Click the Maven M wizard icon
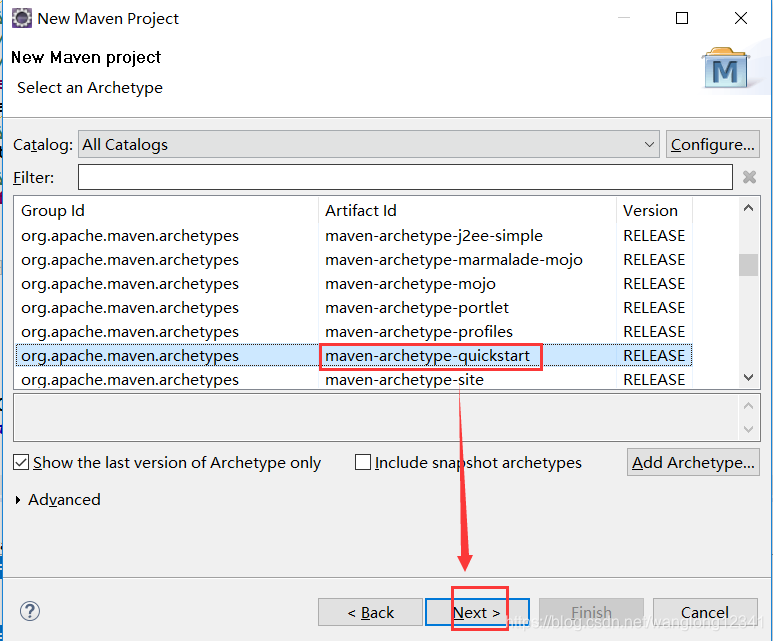 tap(725, 68)
